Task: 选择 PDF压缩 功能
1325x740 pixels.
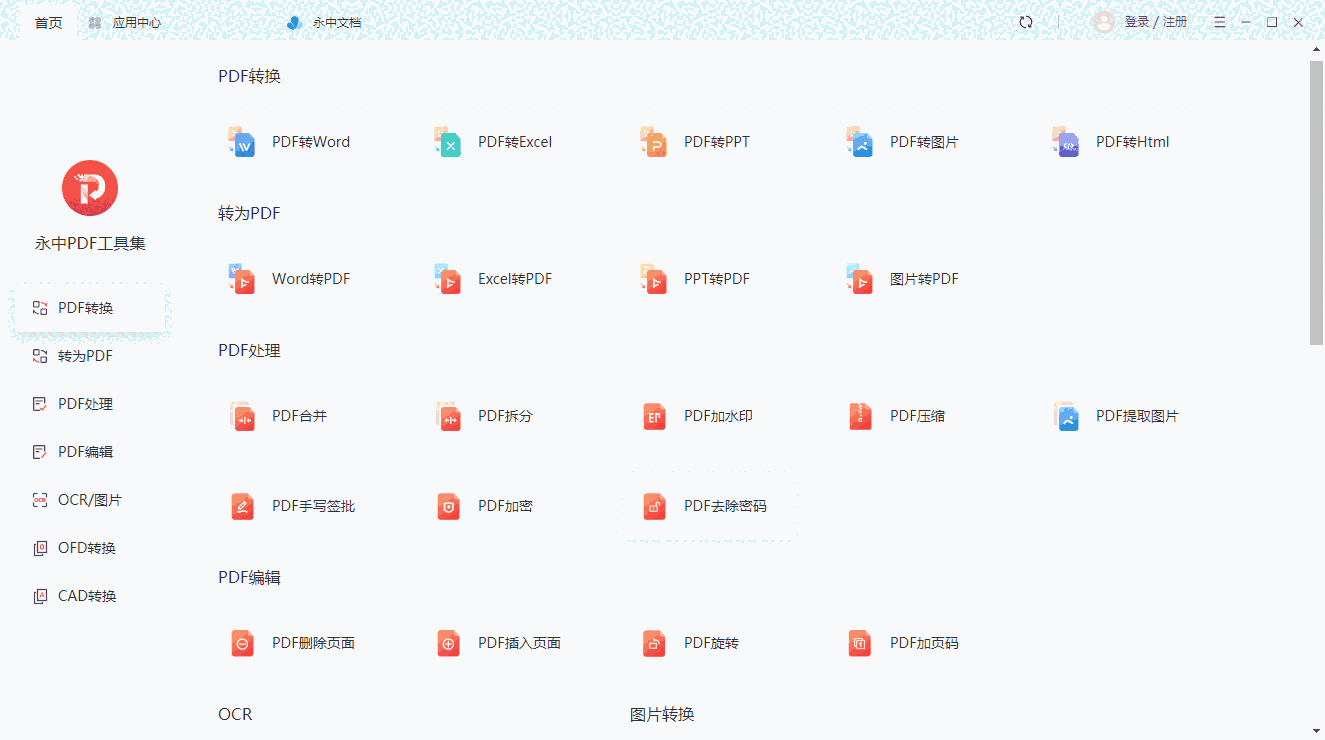Action: 899,416
